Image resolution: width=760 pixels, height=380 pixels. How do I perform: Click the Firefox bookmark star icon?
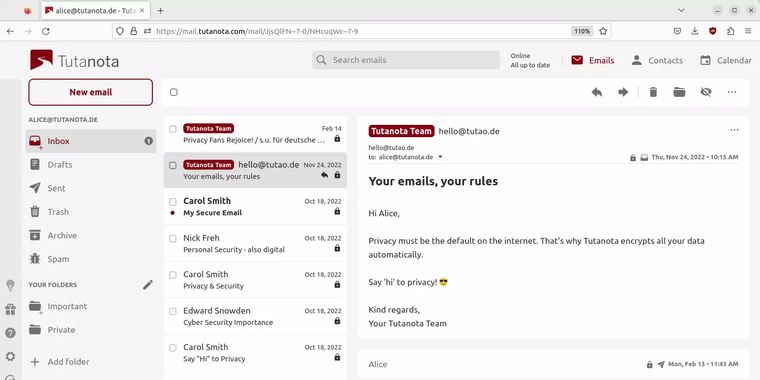coord(602,31)
